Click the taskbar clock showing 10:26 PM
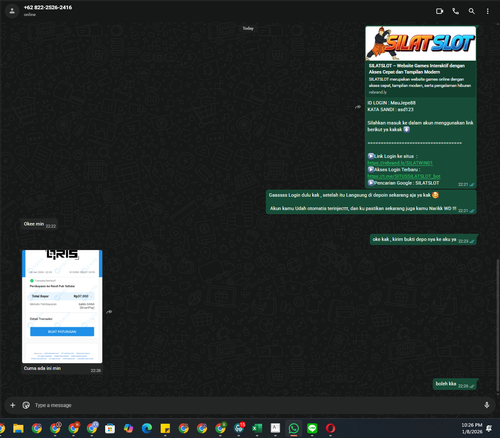This screenshot has height=438, width=500. (472, 428)
